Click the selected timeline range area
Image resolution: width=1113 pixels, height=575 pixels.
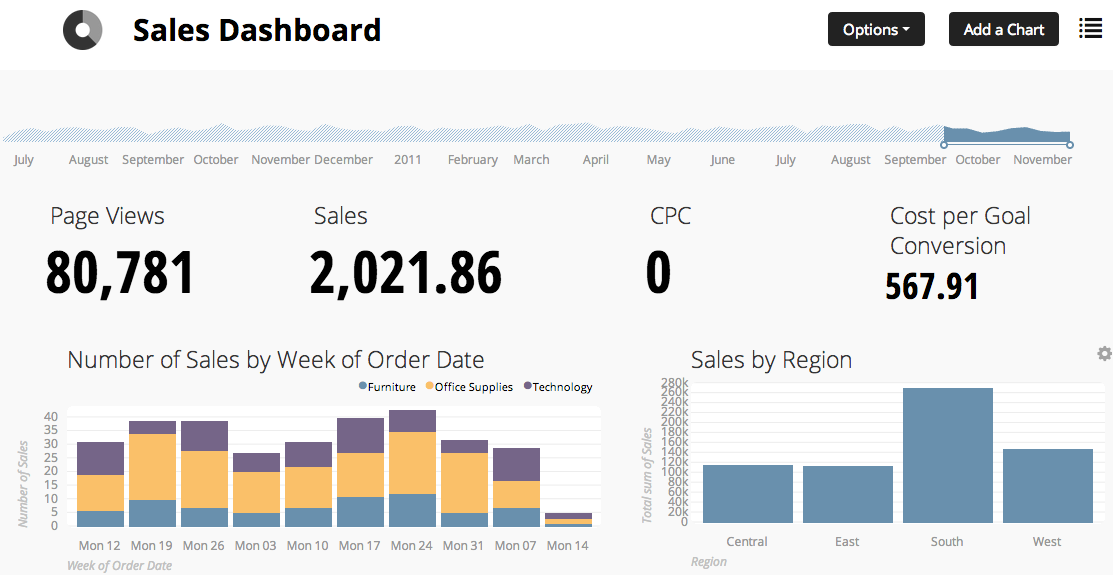click(x=1006, y=136)
